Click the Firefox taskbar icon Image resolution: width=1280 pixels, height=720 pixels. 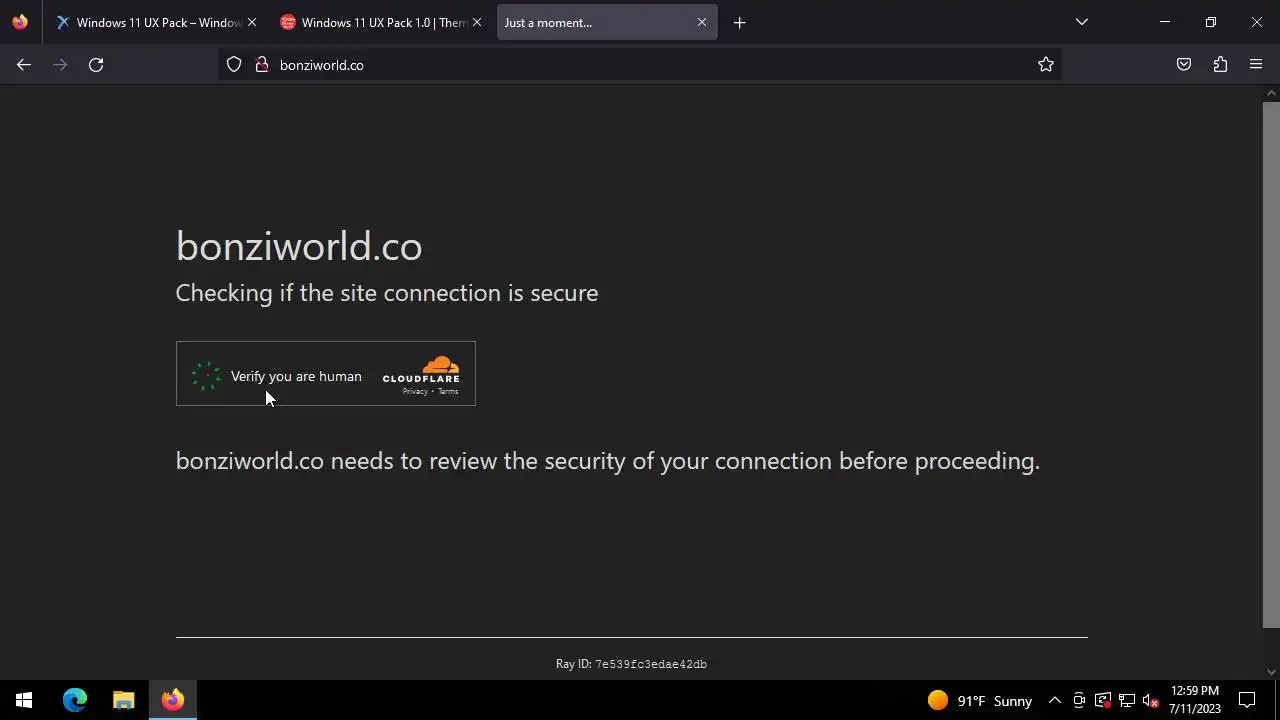(x=172, y=700)
